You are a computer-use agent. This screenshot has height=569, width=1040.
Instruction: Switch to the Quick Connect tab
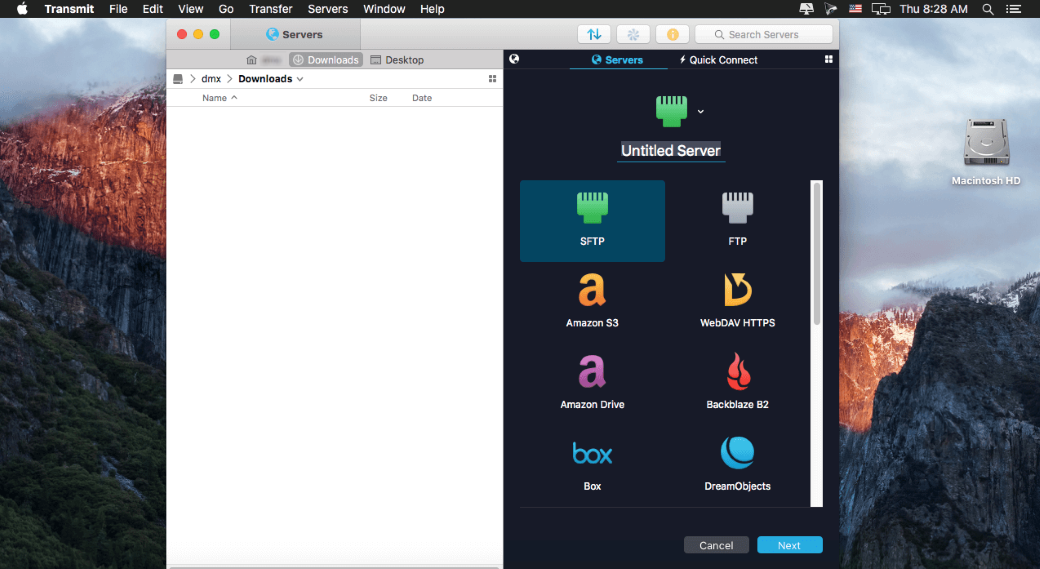point(718,60)
